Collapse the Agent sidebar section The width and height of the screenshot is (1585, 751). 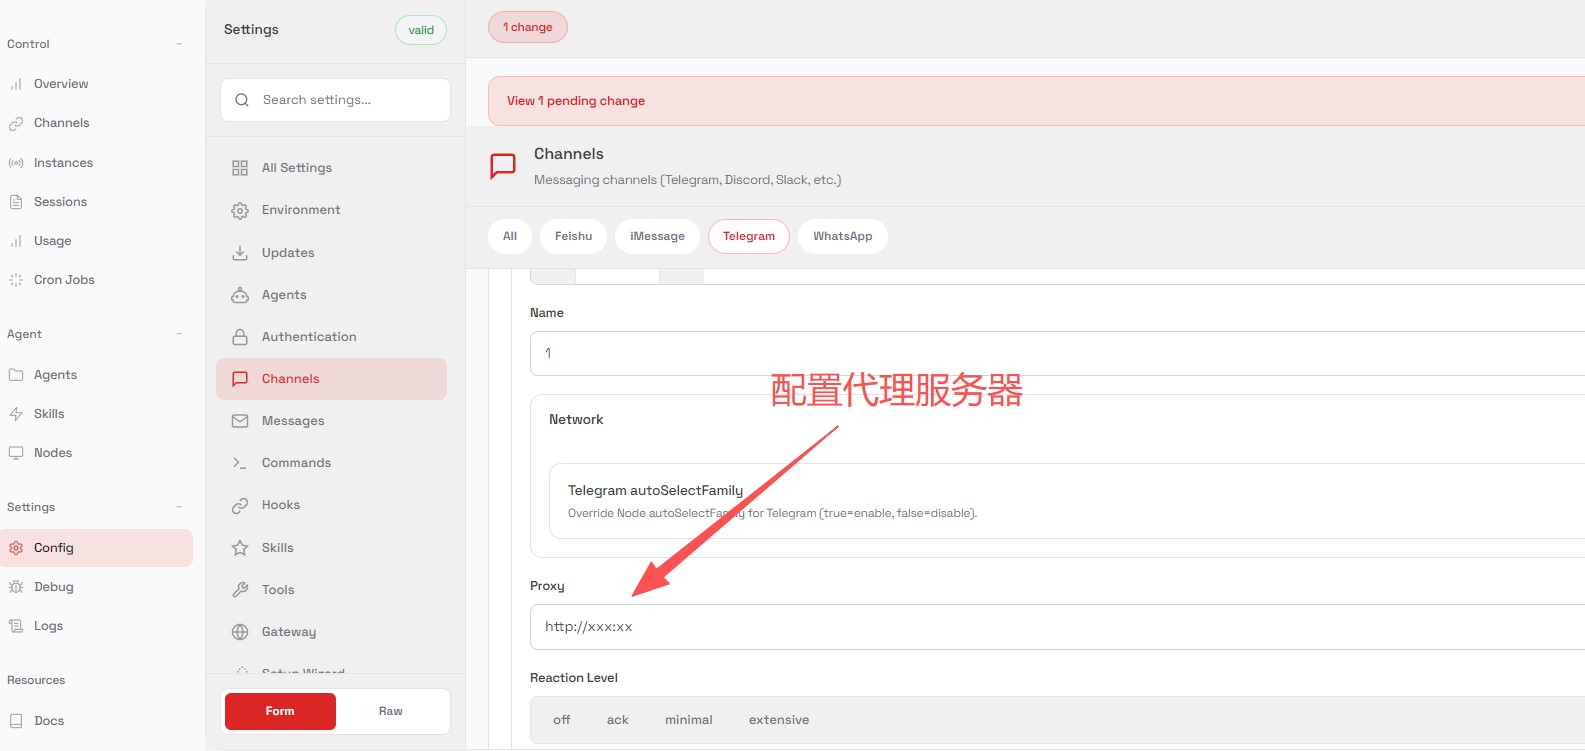[179, 334]
